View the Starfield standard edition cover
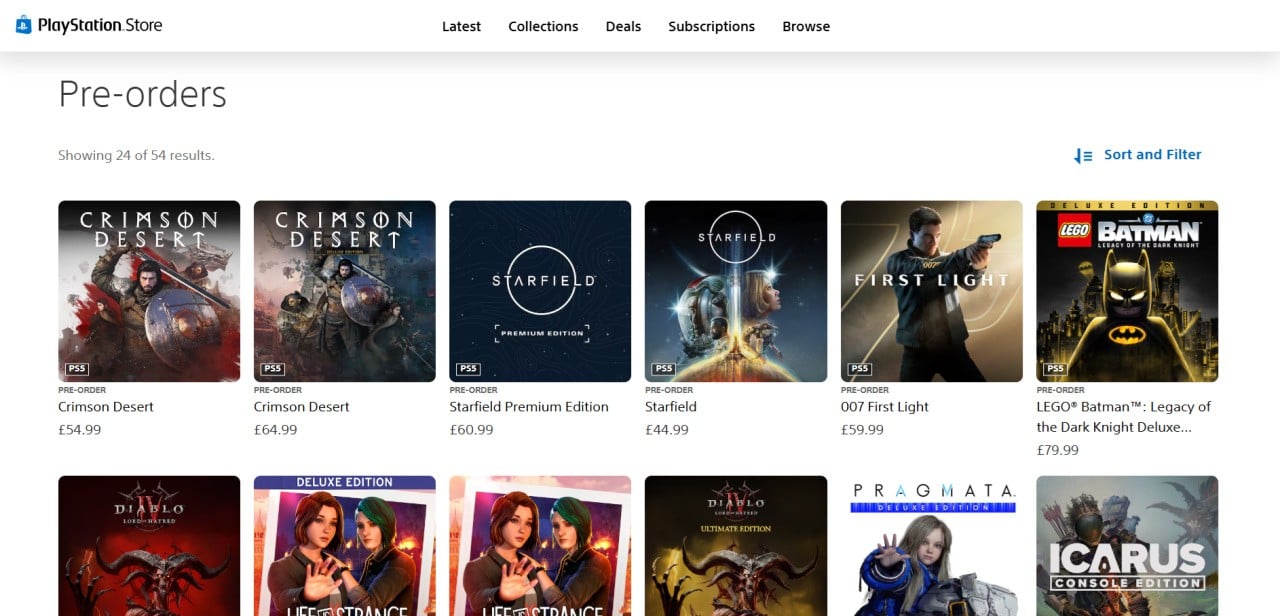 pyautogui.click(x=735, y=291)
